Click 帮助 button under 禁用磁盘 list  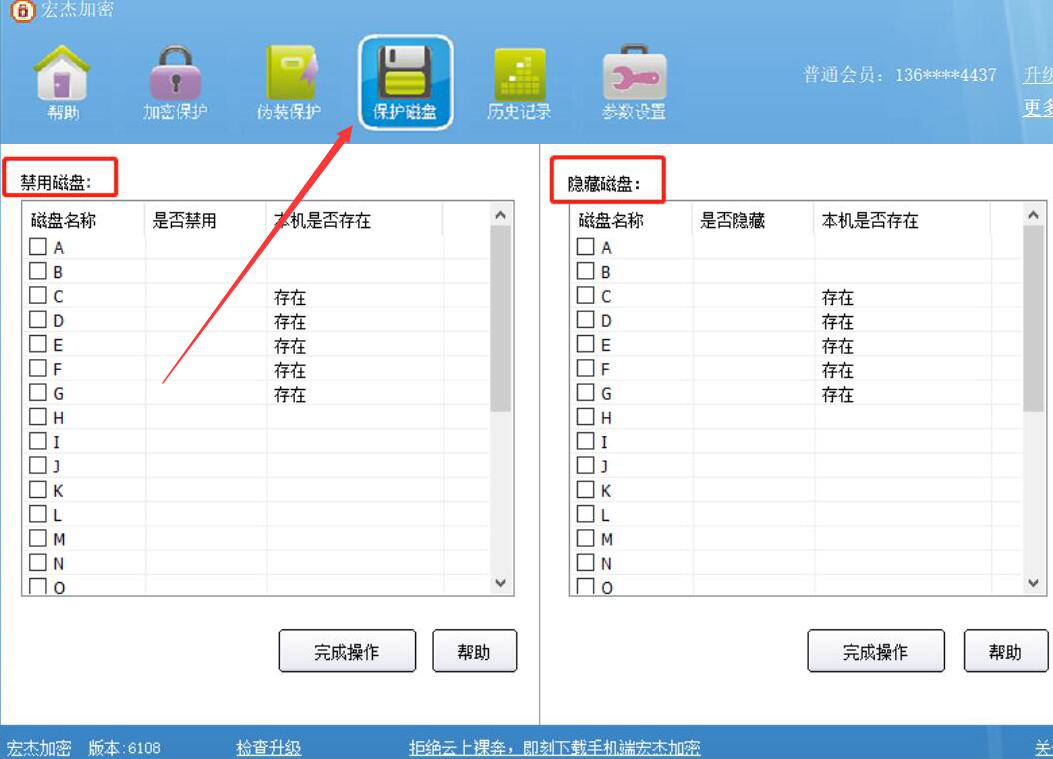pos(475,651)
